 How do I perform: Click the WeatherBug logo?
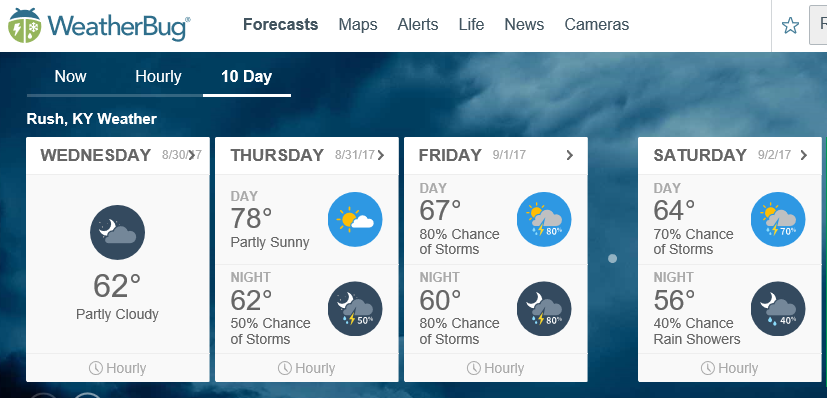[x=99, y=25]
